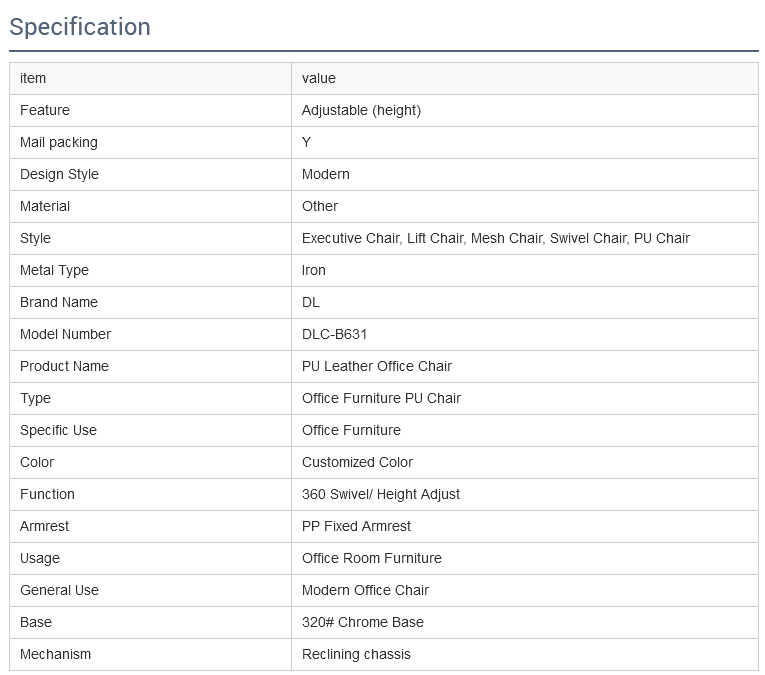Image resolution: width=765 pixels, height=675 pixels.
Task: Select the 'value' column header
Action: [x=319, y=78]
